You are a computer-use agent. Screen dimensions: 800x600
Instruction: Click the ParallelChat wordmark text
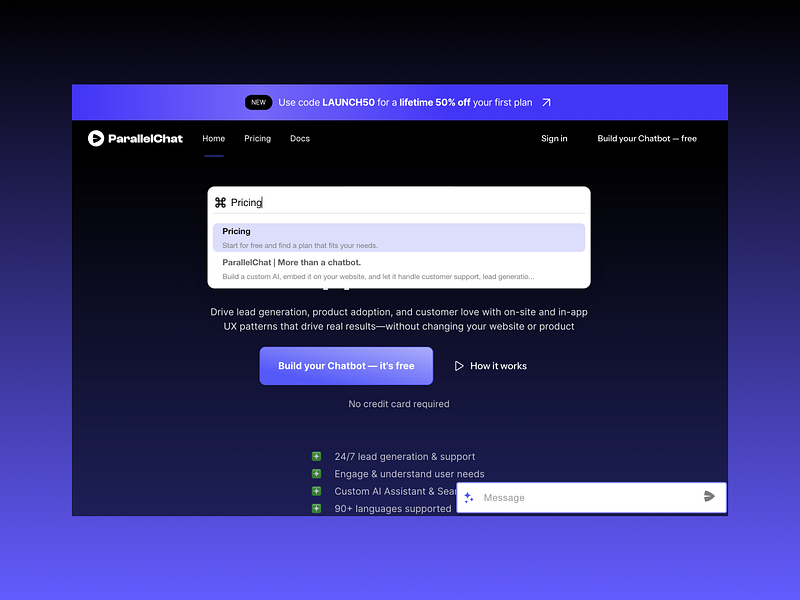145,139
